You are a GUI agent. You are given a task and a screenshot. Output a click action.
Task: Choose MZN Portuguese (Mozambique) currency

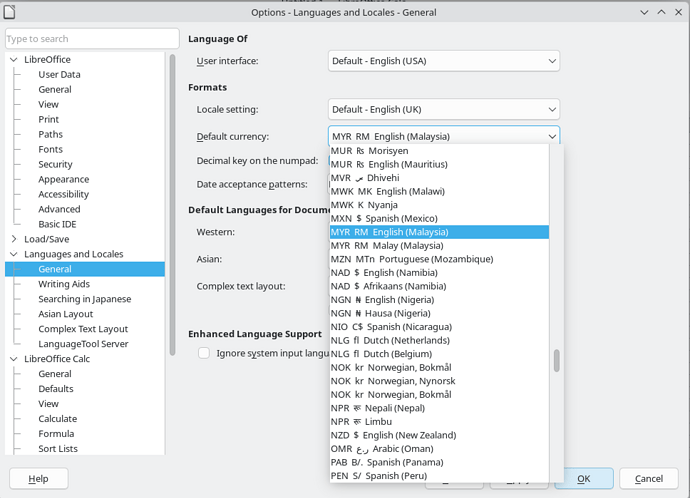point(439,259)
